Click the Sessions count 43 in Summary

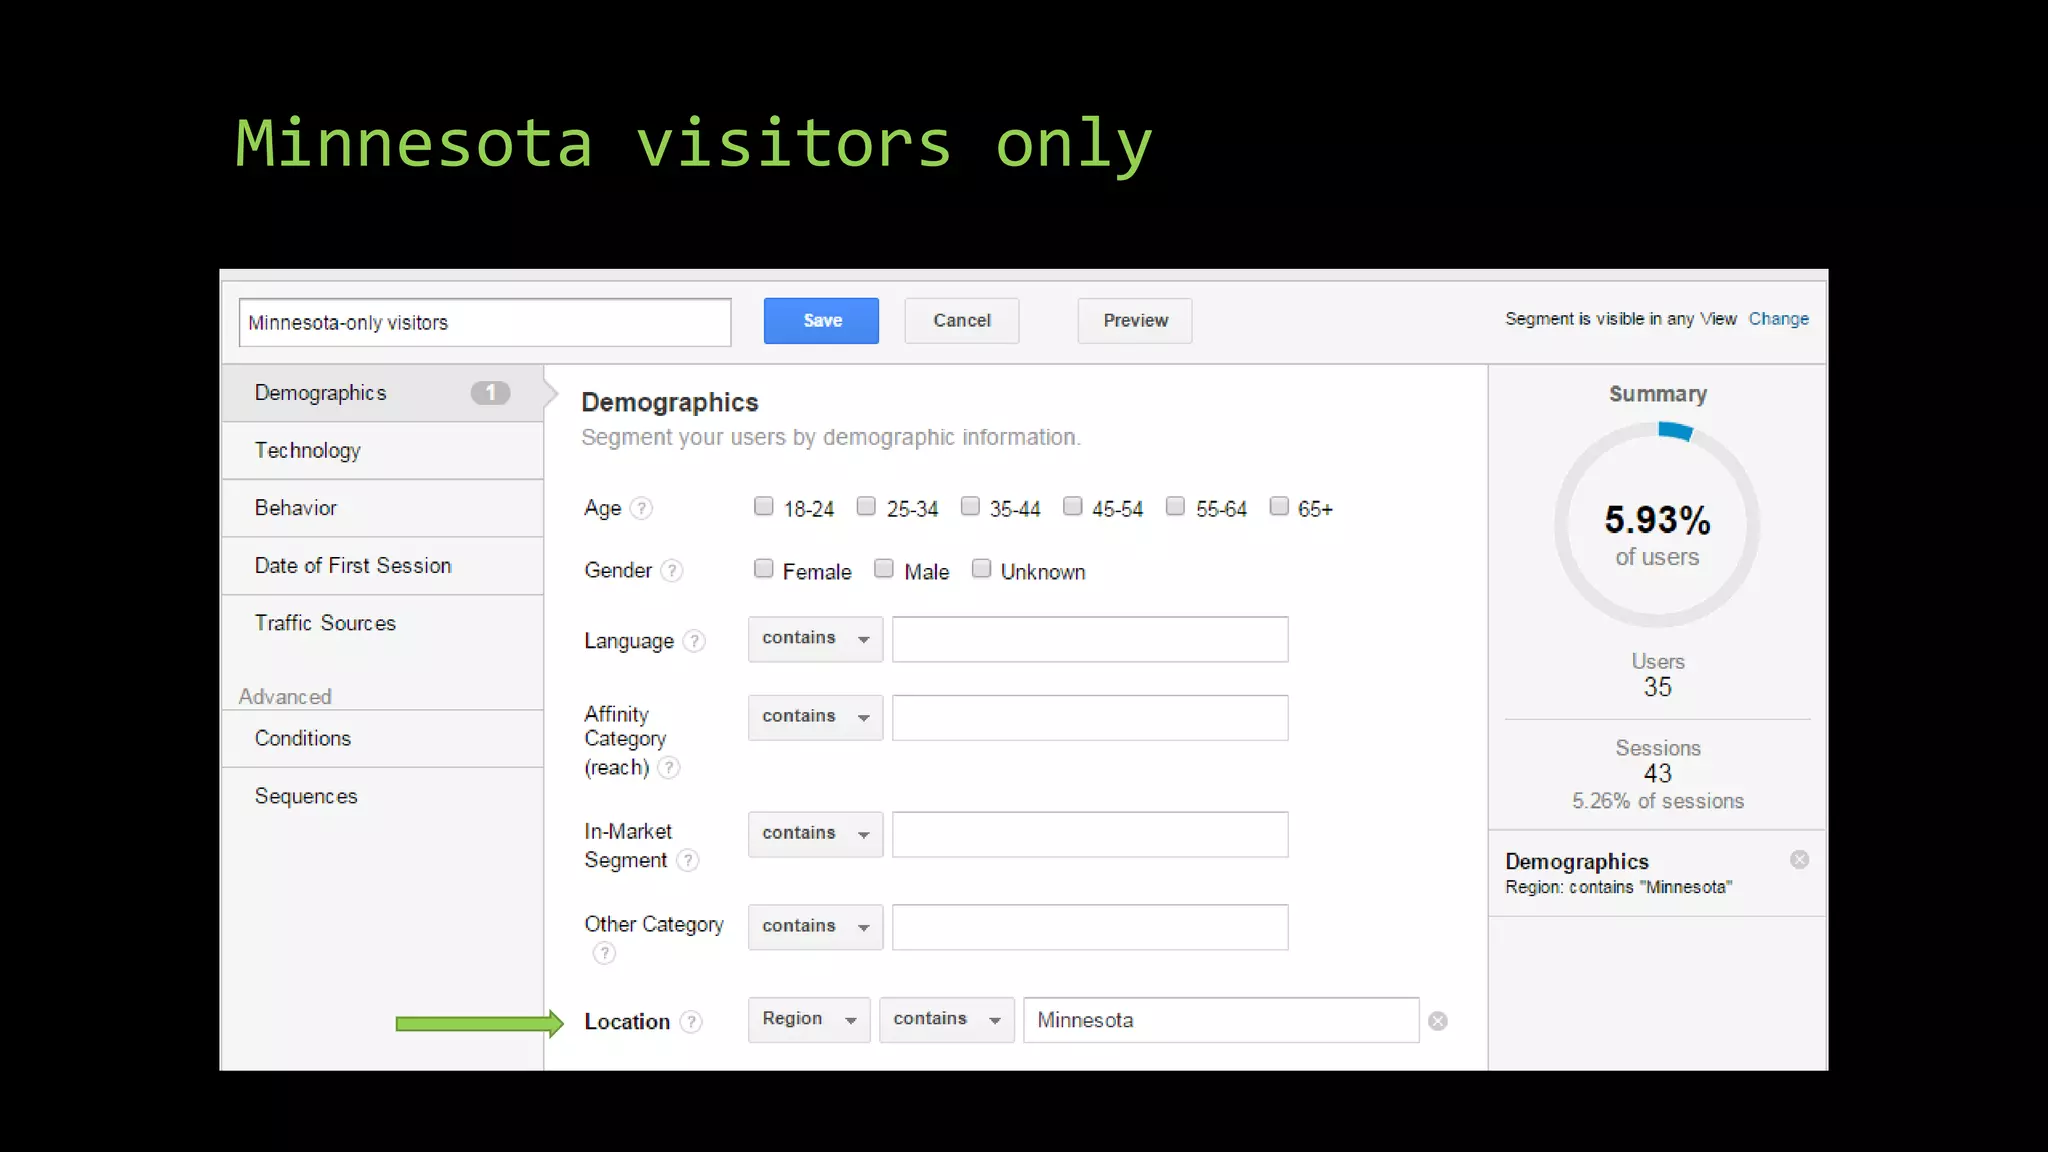[x=1657, y=773]
